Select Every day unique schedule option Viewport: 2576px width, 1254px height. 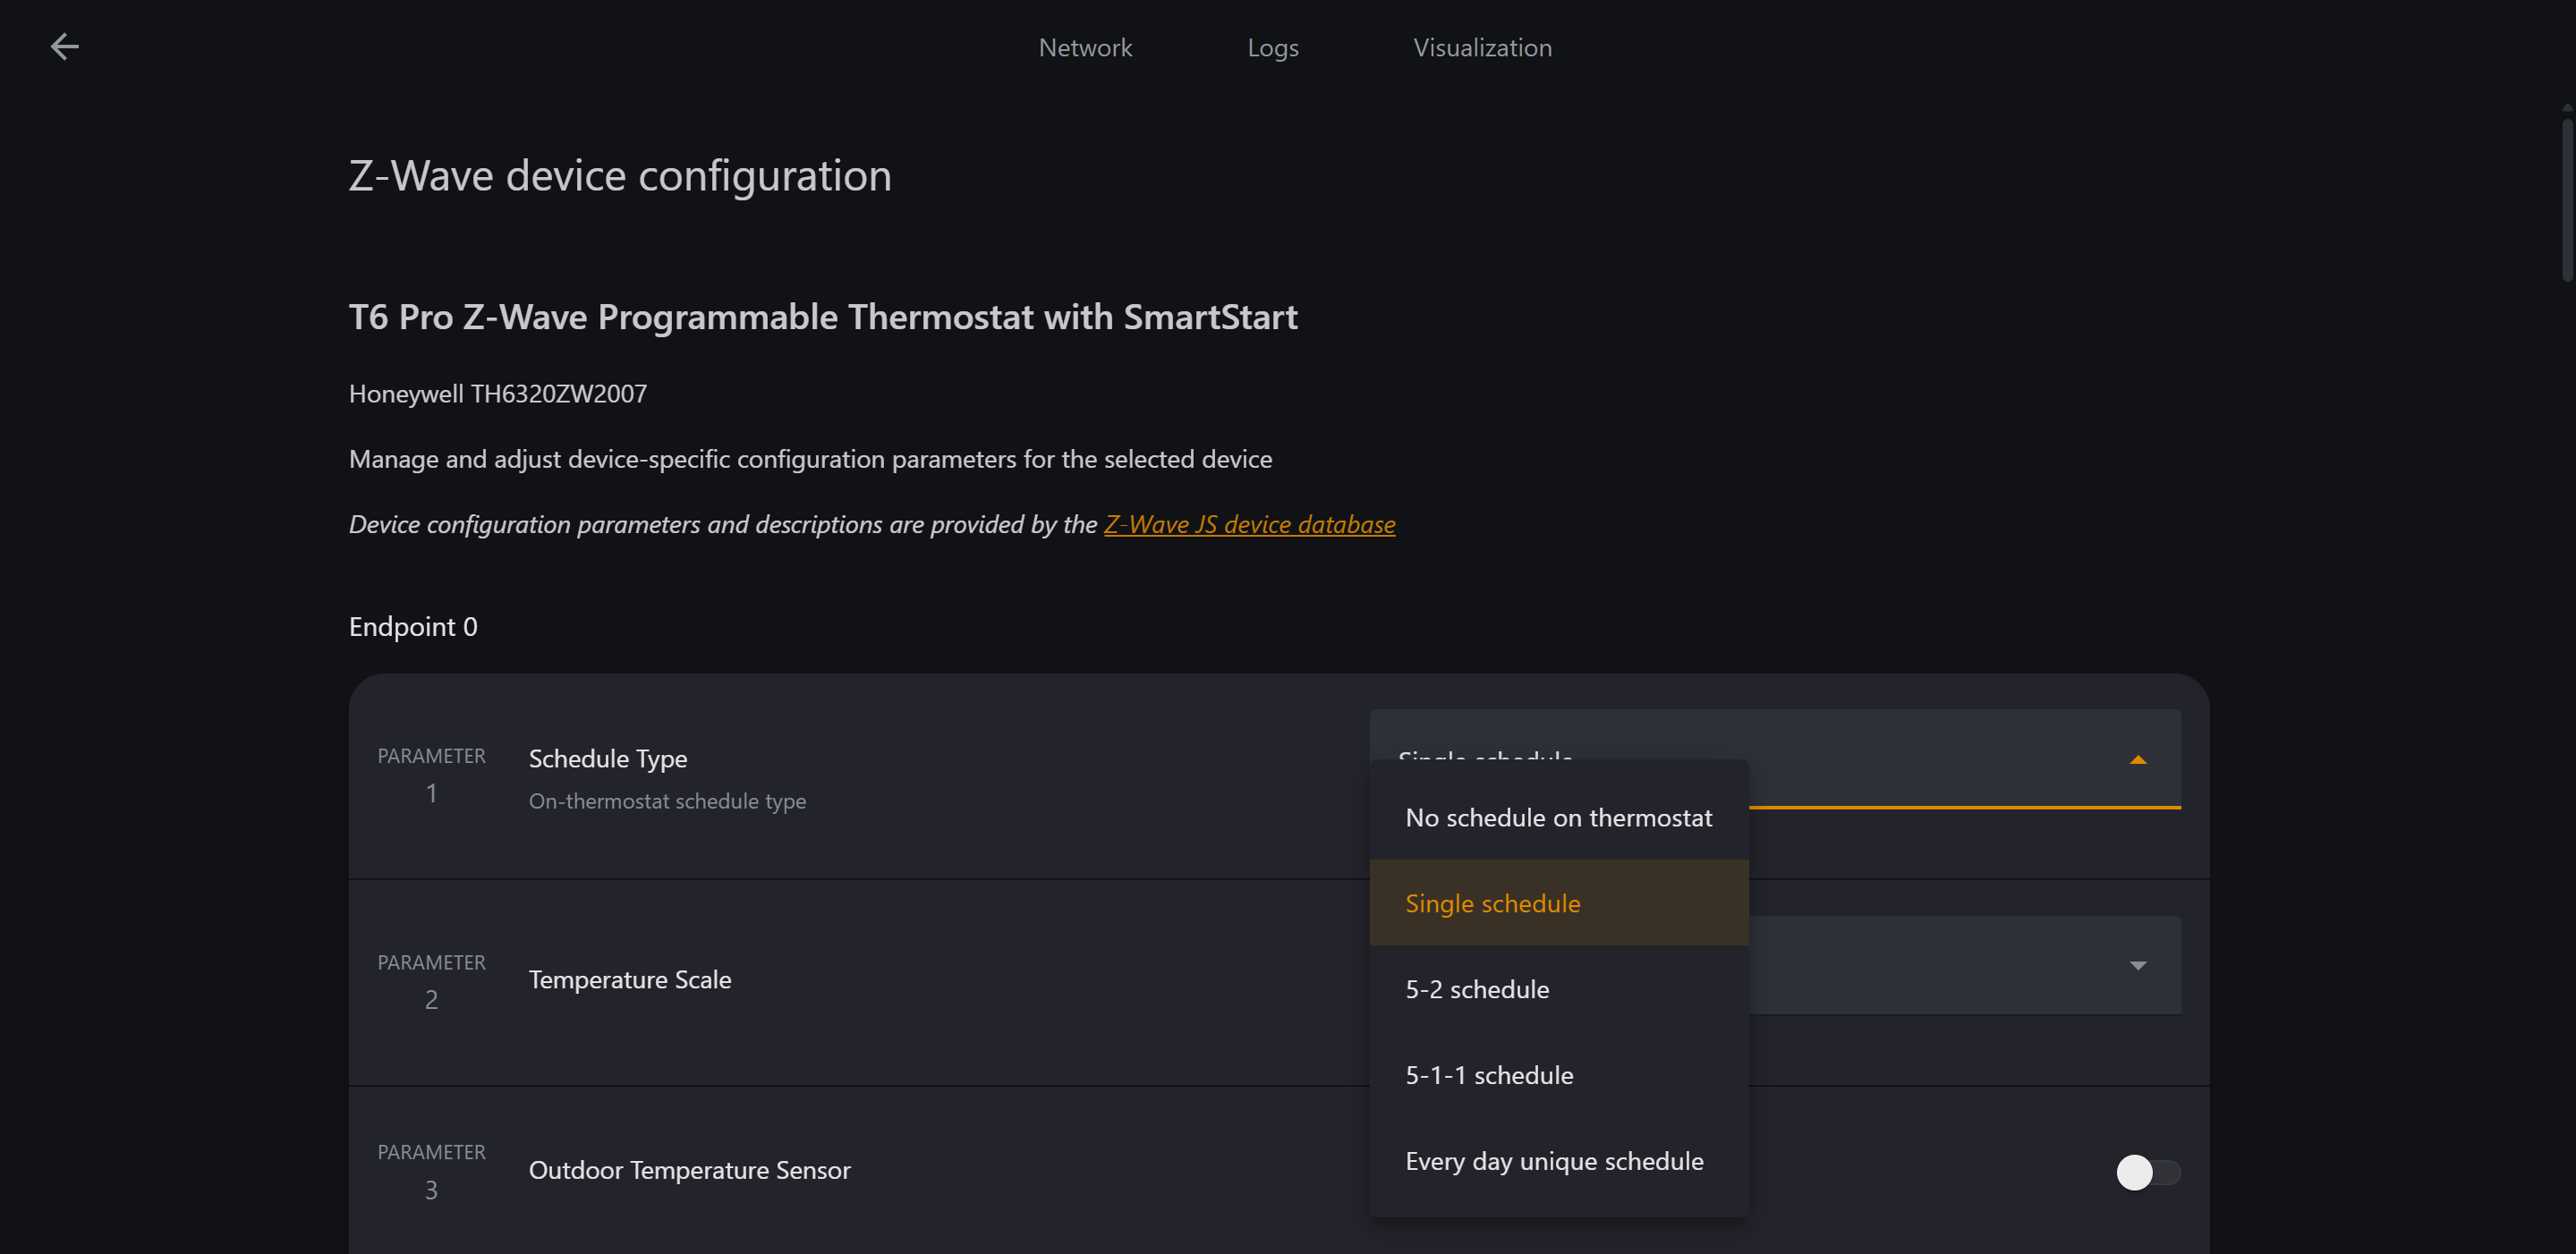pyautogui.click(x=1558, y=1161)
